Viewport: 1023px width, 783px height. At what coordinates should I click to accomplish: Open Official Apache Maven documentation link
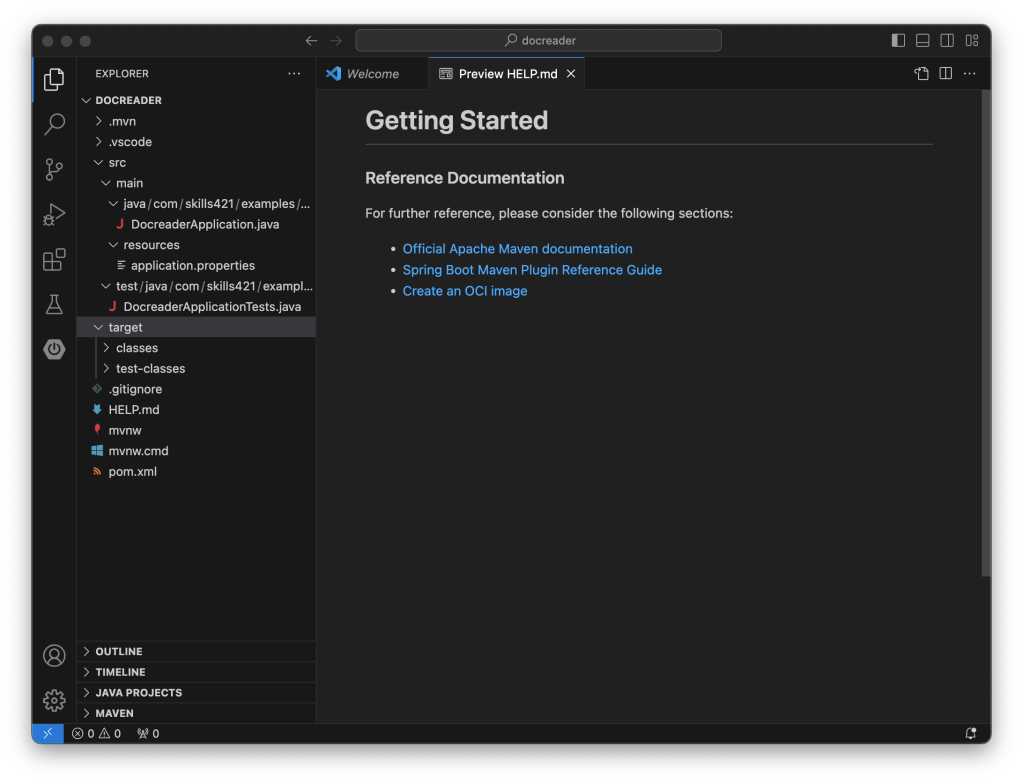(517, 249)
